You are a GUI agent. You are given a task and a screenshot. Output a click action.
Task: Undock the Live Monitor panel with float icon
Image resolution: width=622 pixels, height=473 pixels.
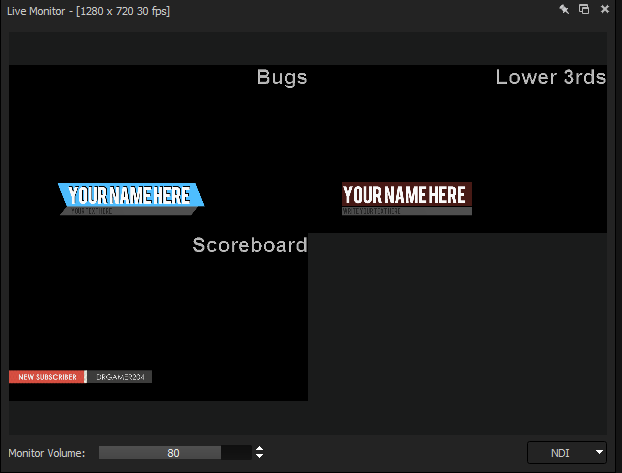coord(584,9)
